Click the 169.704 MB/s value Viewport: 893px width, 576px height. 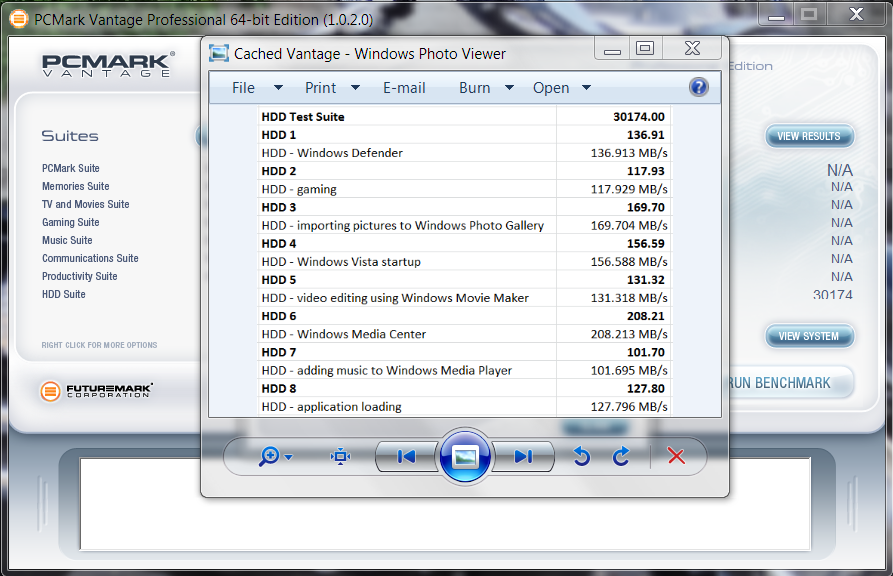point(629,226)
